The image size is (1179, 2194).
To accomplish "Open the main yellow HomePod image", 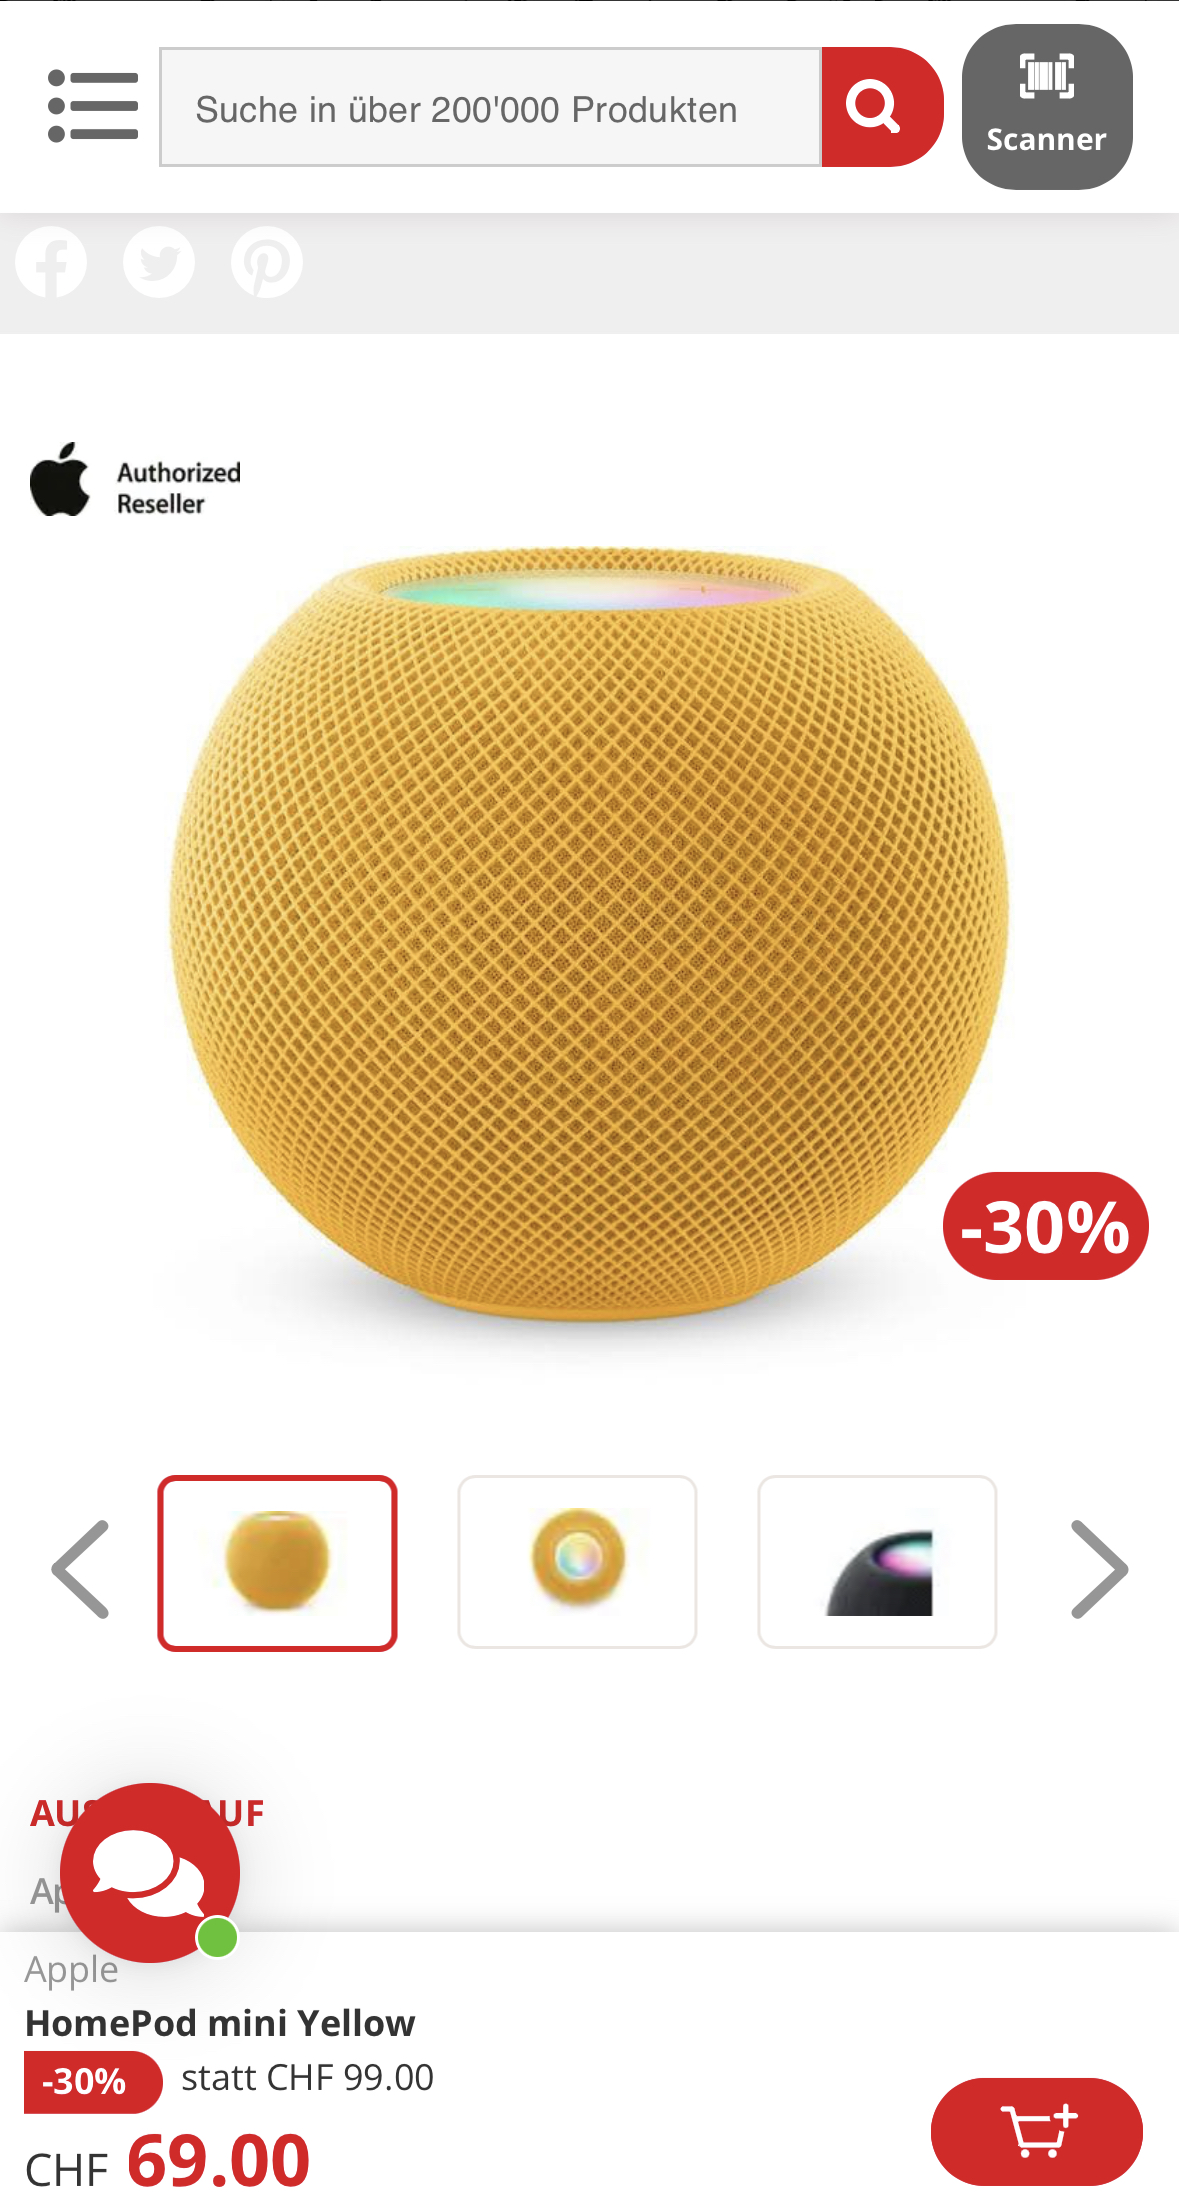I will pos(589,935).
